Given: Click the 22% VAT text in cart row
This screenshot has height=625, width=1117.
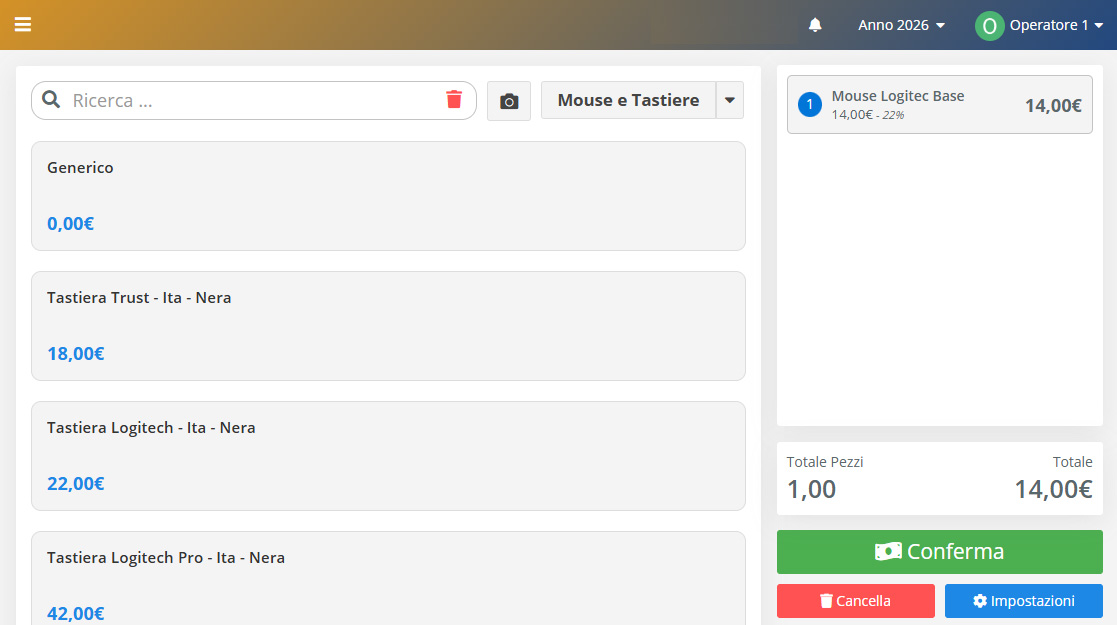Looking at the screenshot, I should [x=893, y=115].
